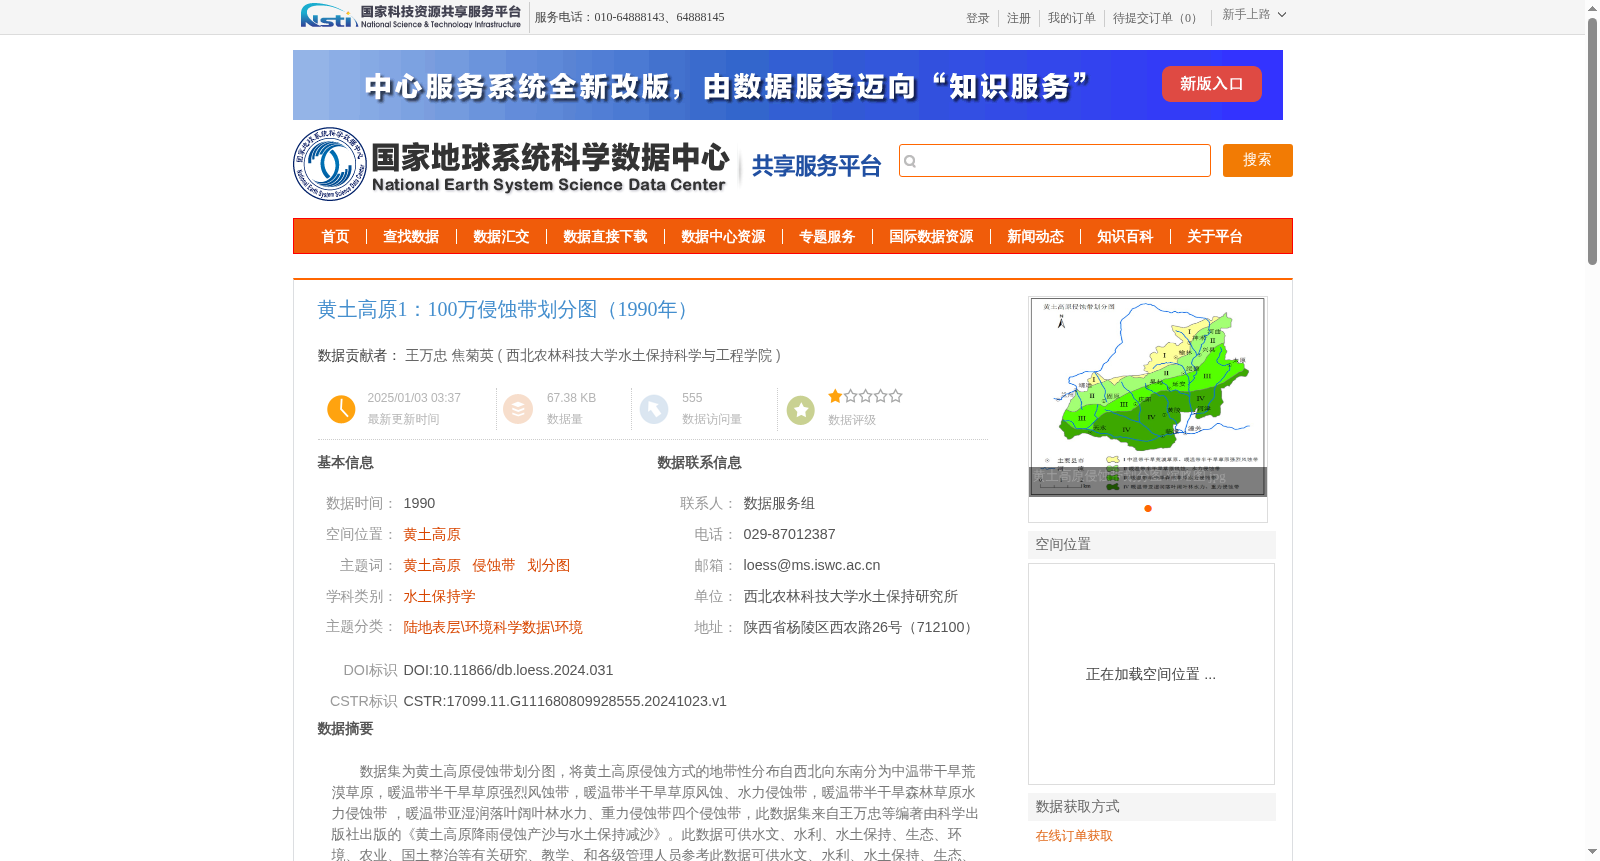1600x861 pixels.
Task: Click the data visit count icon
Action: coord(654,409)
